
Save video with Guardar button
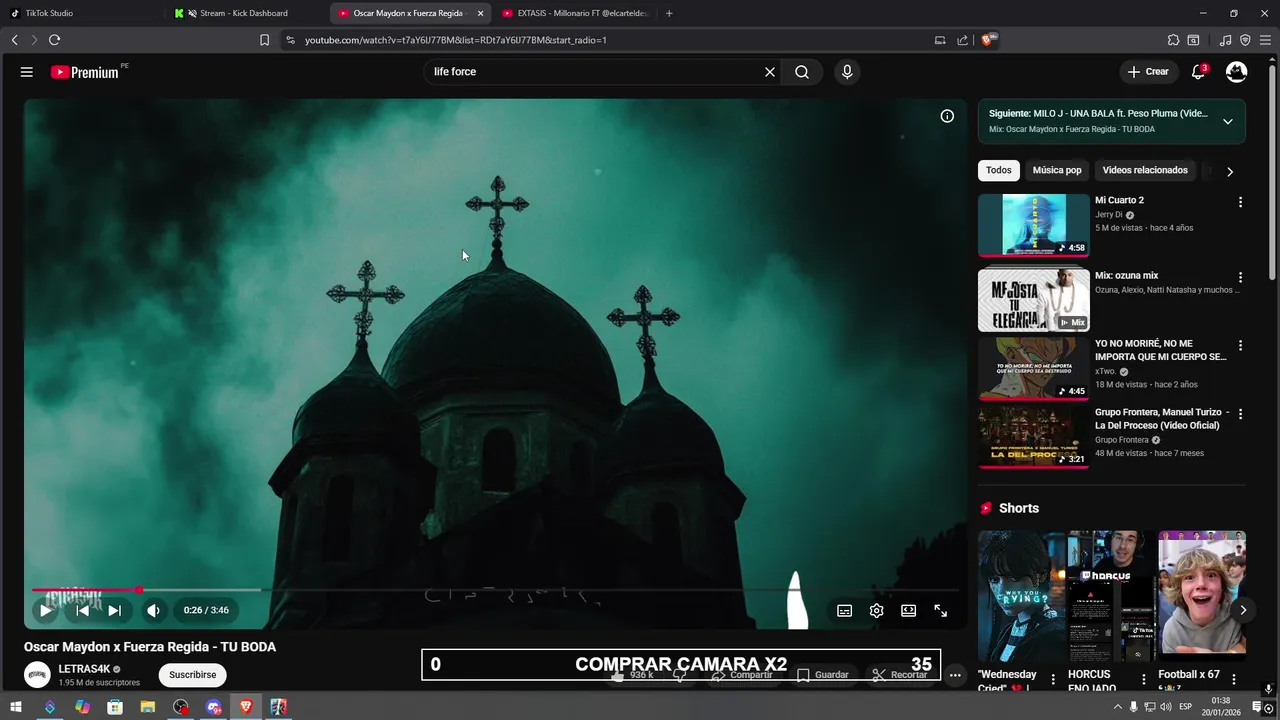point(824,675)
